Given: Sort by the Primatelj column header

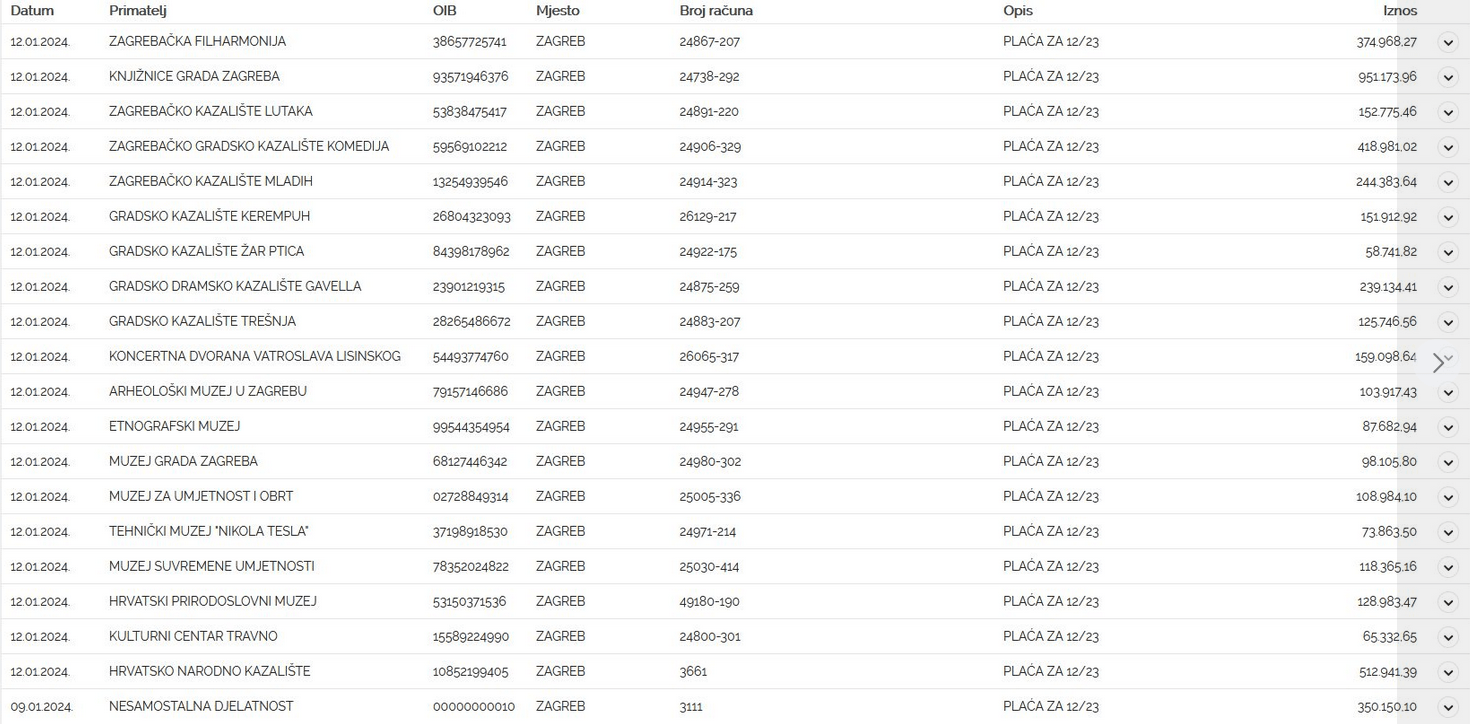Looking at the screenshot, I should [137, 11].
